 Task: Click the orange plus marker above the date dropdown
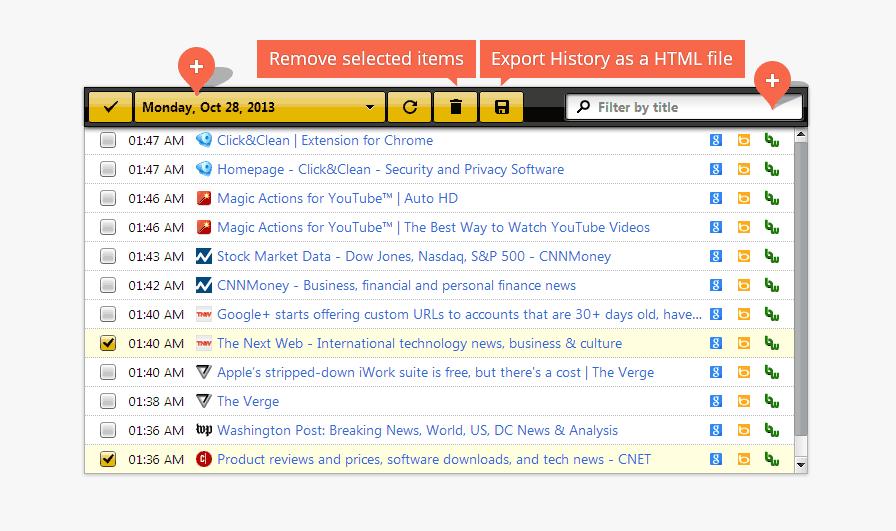click(196, 67)
